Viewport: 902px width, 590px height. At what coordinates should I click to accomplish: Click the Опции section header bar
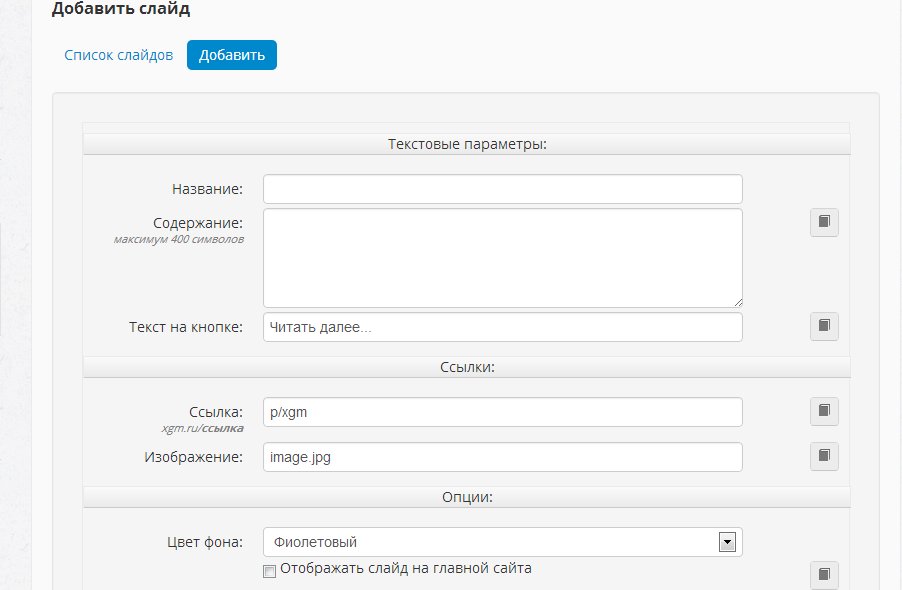coord(467,497)
